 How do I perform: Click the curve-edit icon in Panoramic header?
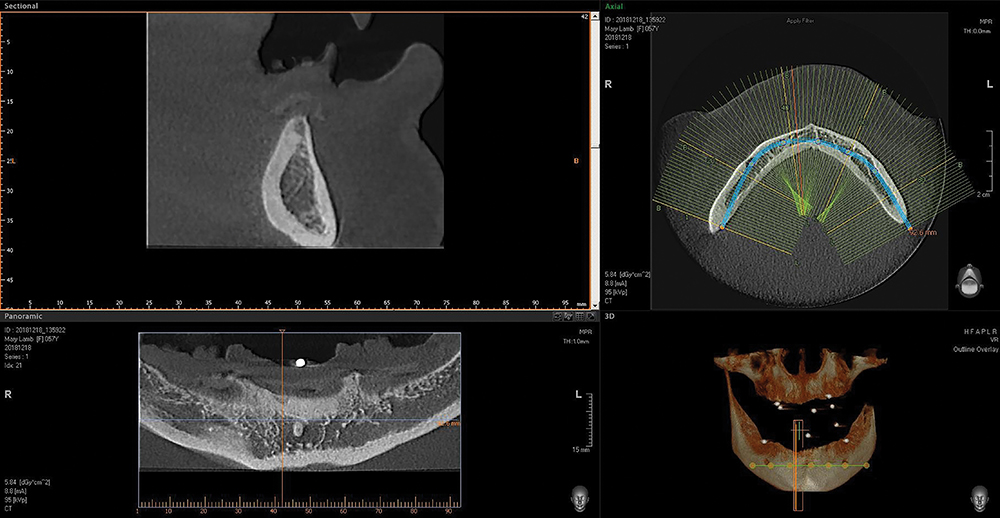[x=568, y=316]
